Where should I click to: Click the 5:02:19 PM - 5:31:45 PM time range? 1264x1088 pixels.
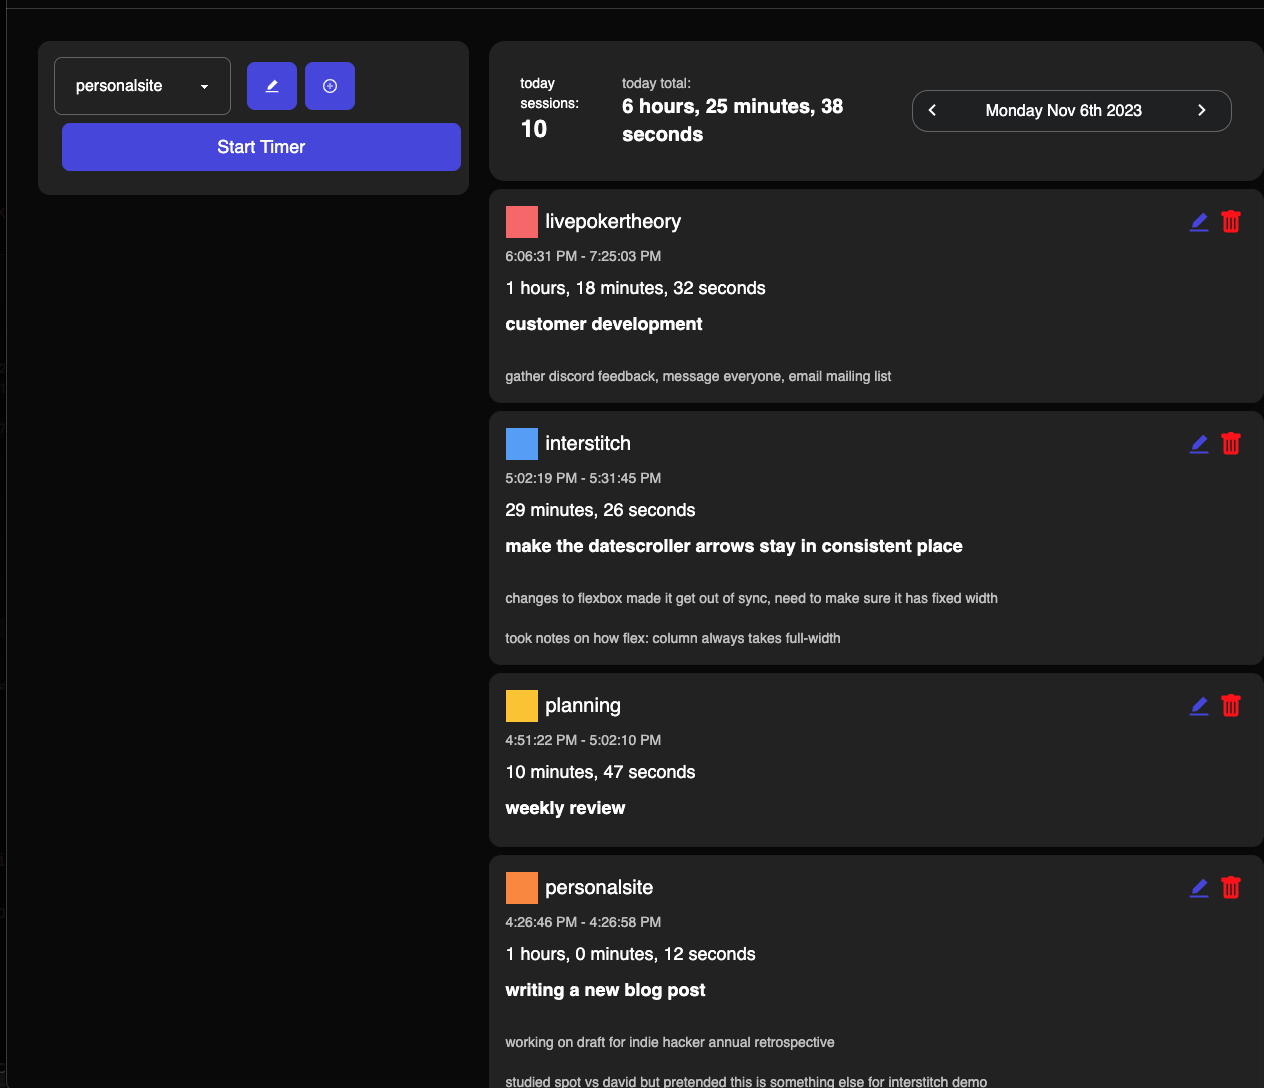(x=583, y=478)
